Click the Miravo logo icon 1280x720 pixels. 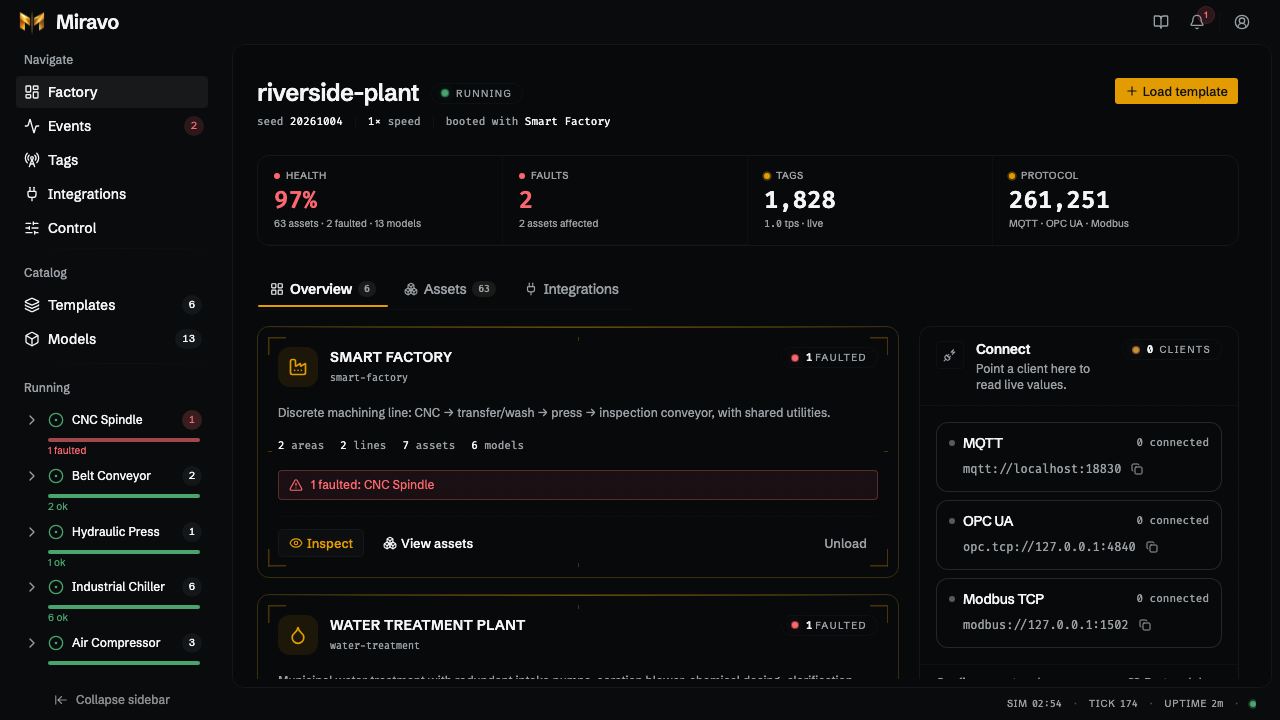point(32,21)
